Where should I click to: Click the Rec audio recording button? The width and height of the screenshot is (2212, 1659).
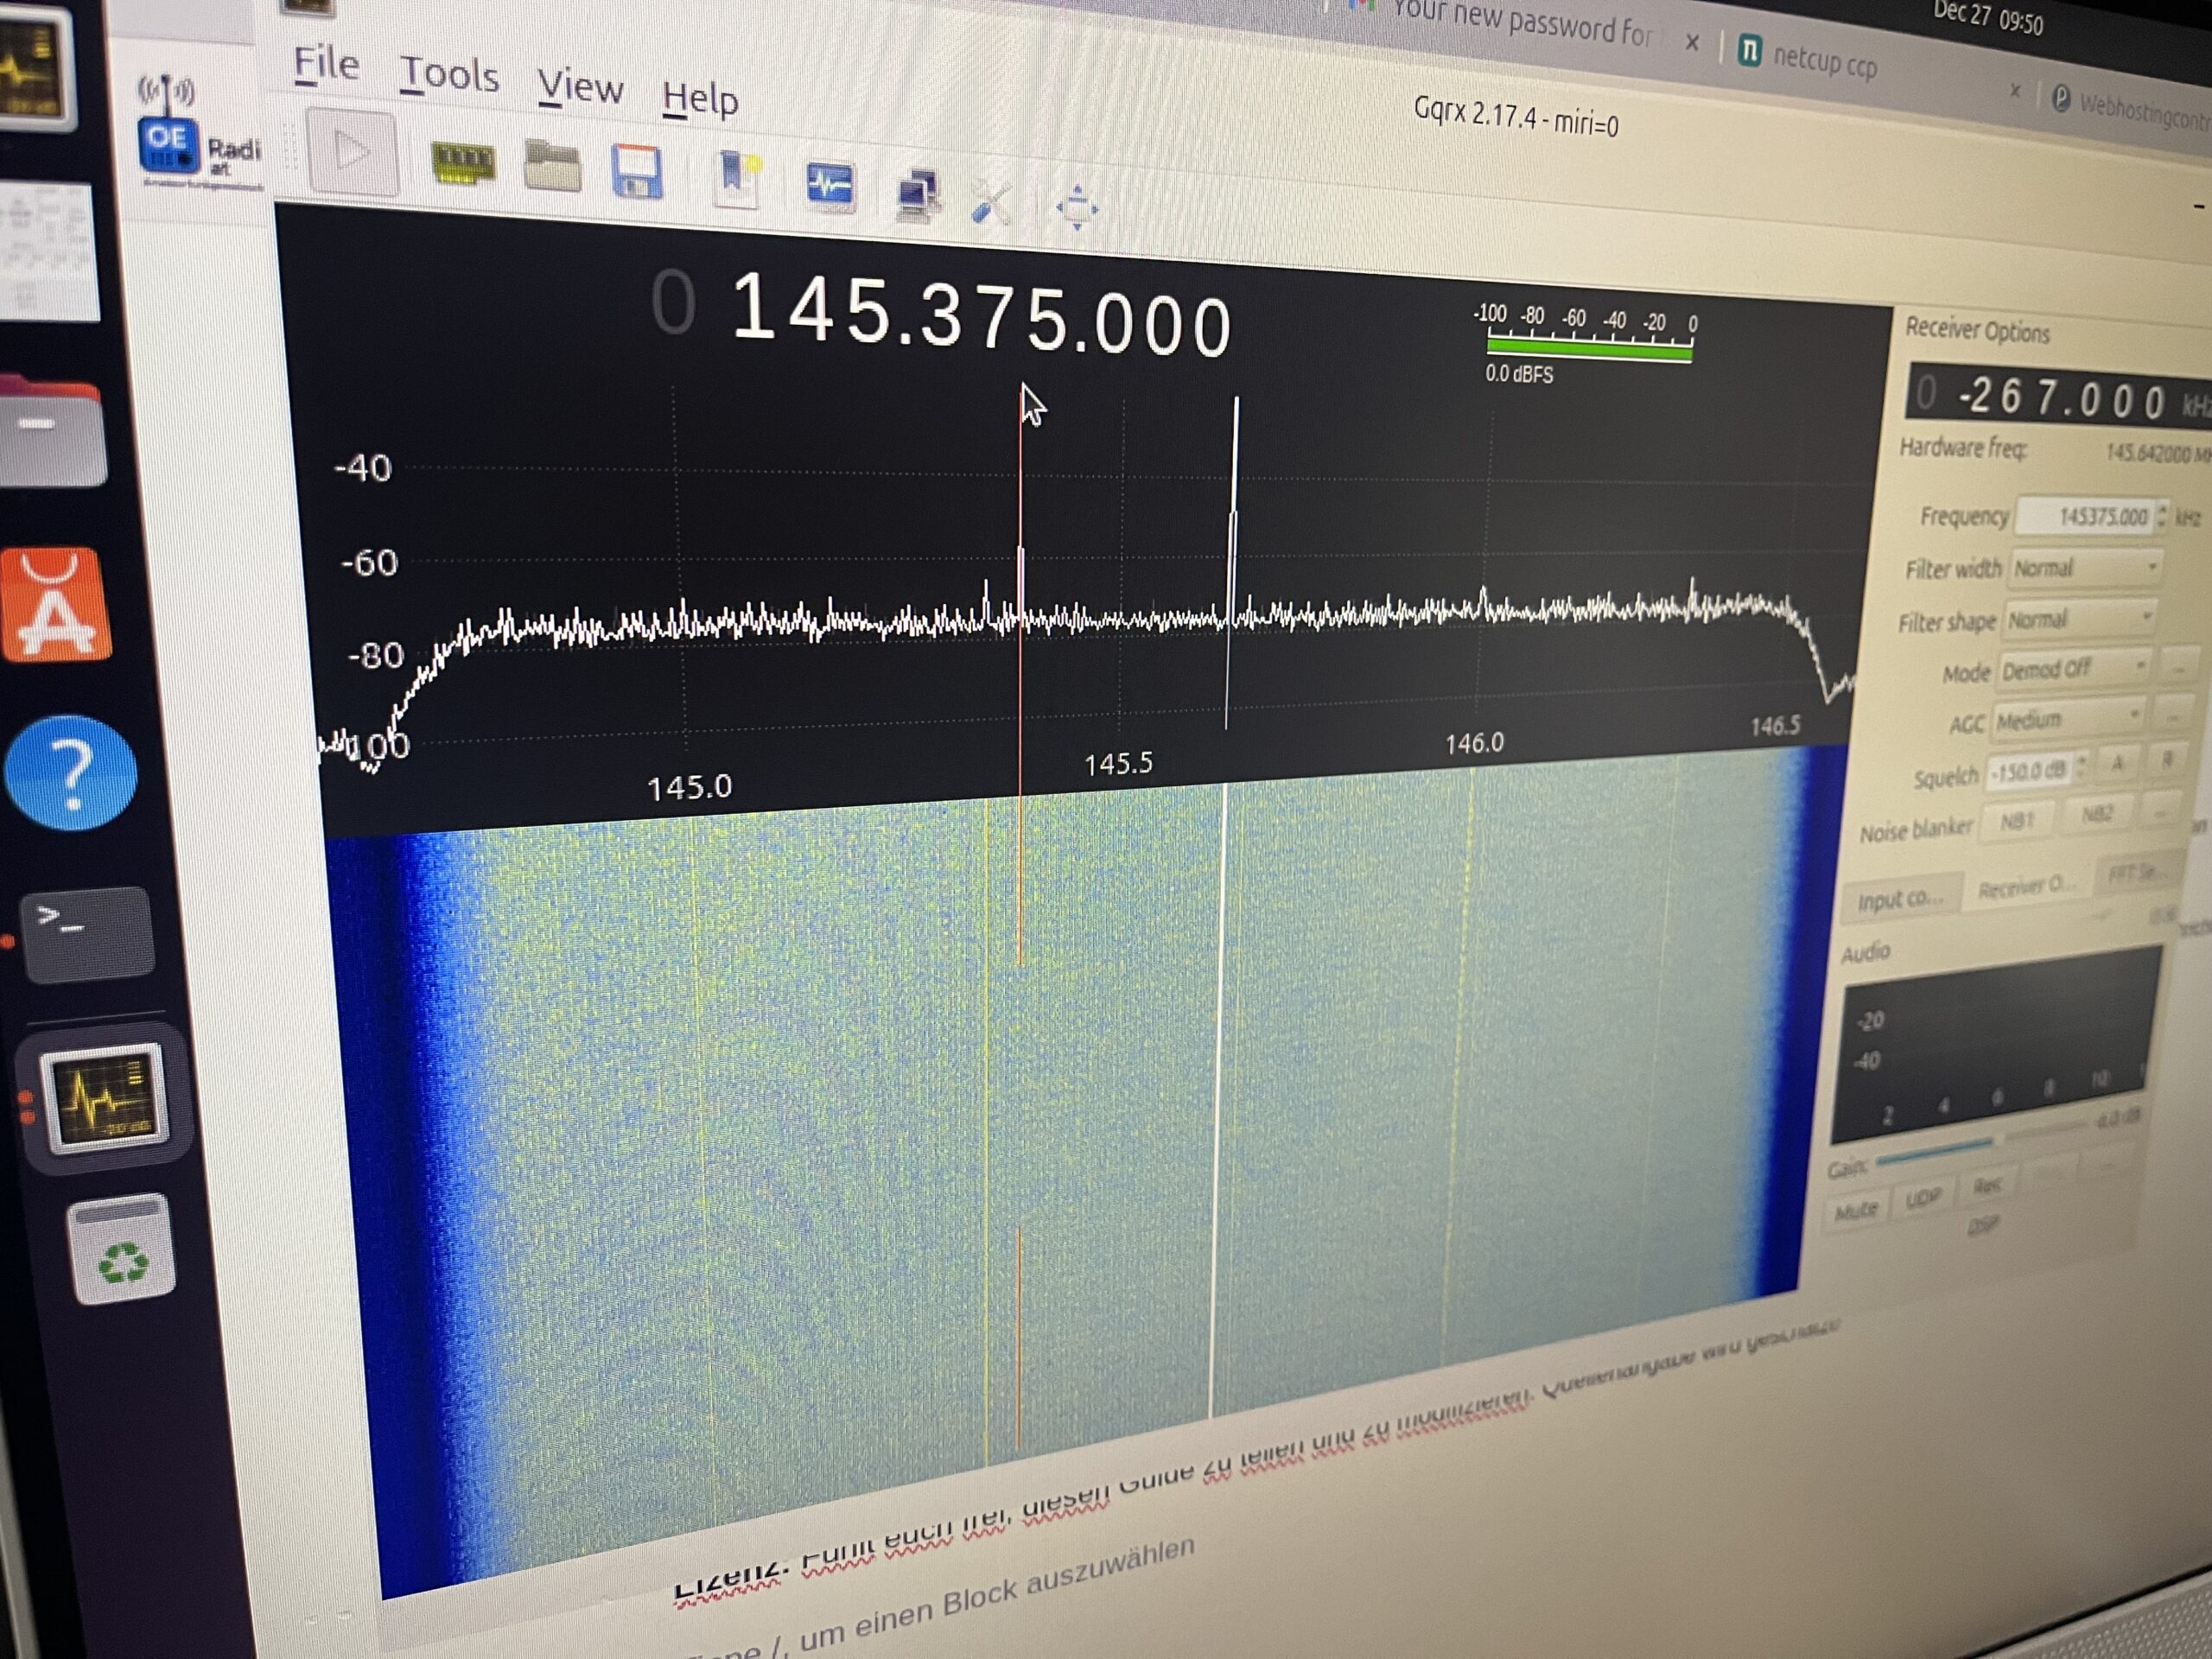click(x=1989, y=1188)
